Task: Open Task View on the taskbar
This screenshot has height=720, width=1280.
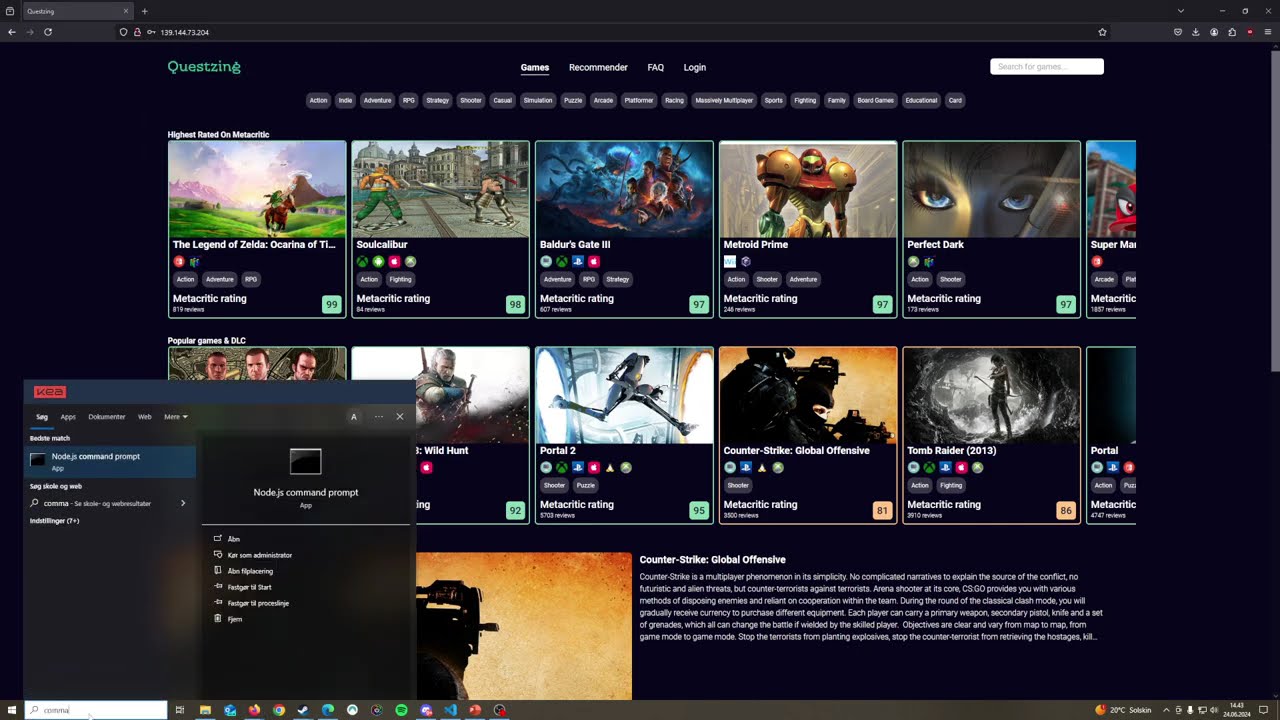Action: tap(180, 710)
